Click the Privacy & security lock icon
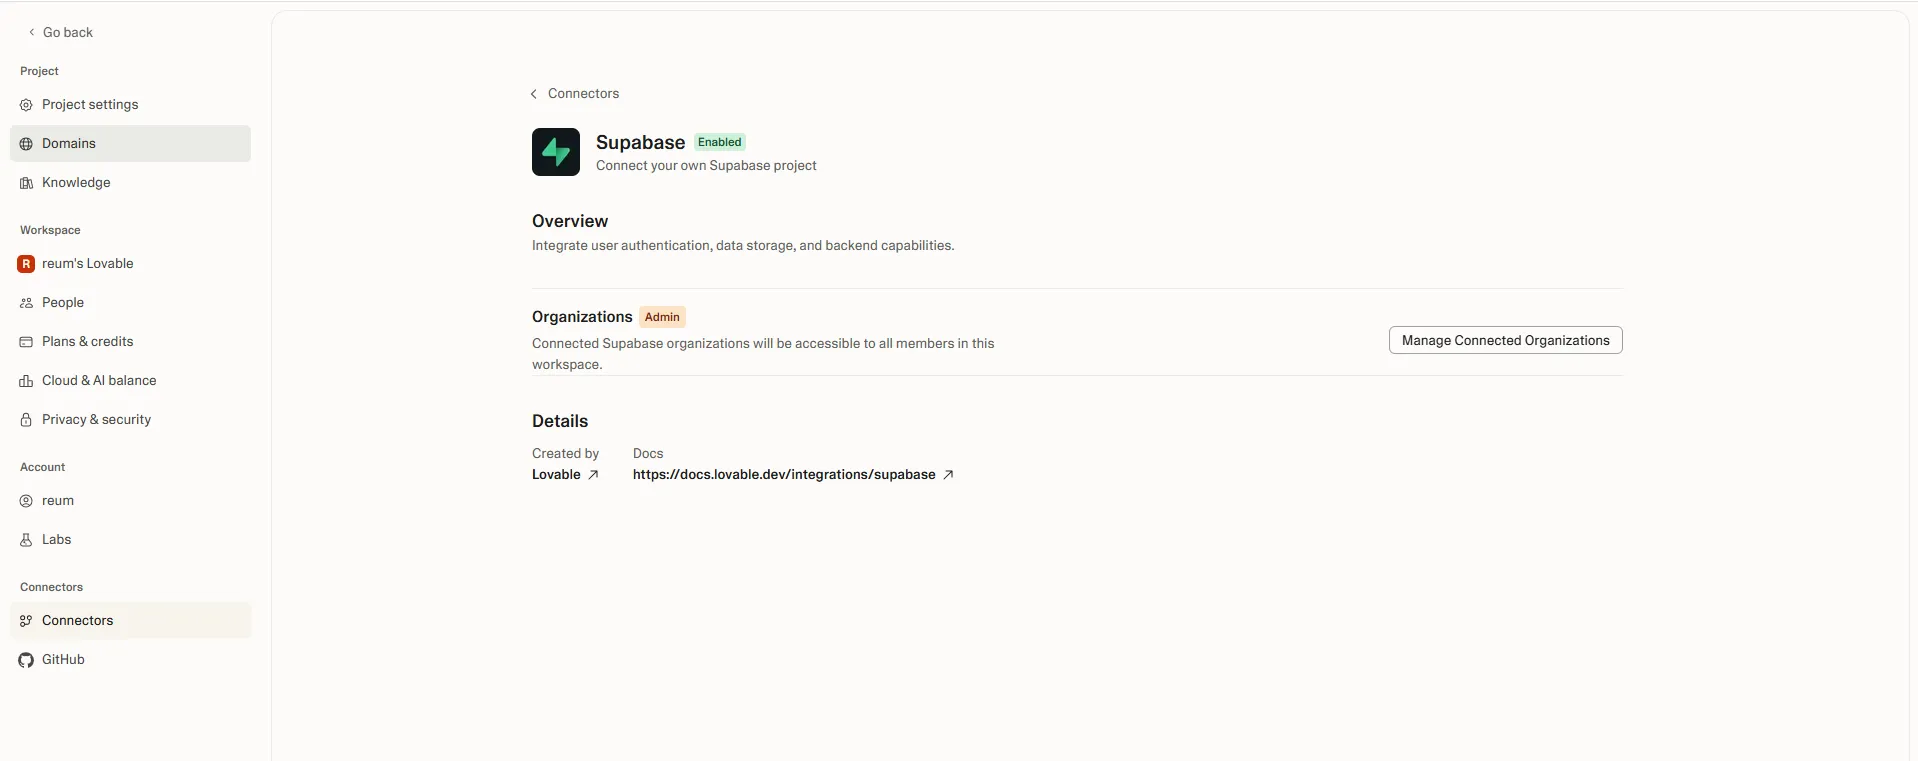Viewport: 1918px width, 761px height. 26,420
